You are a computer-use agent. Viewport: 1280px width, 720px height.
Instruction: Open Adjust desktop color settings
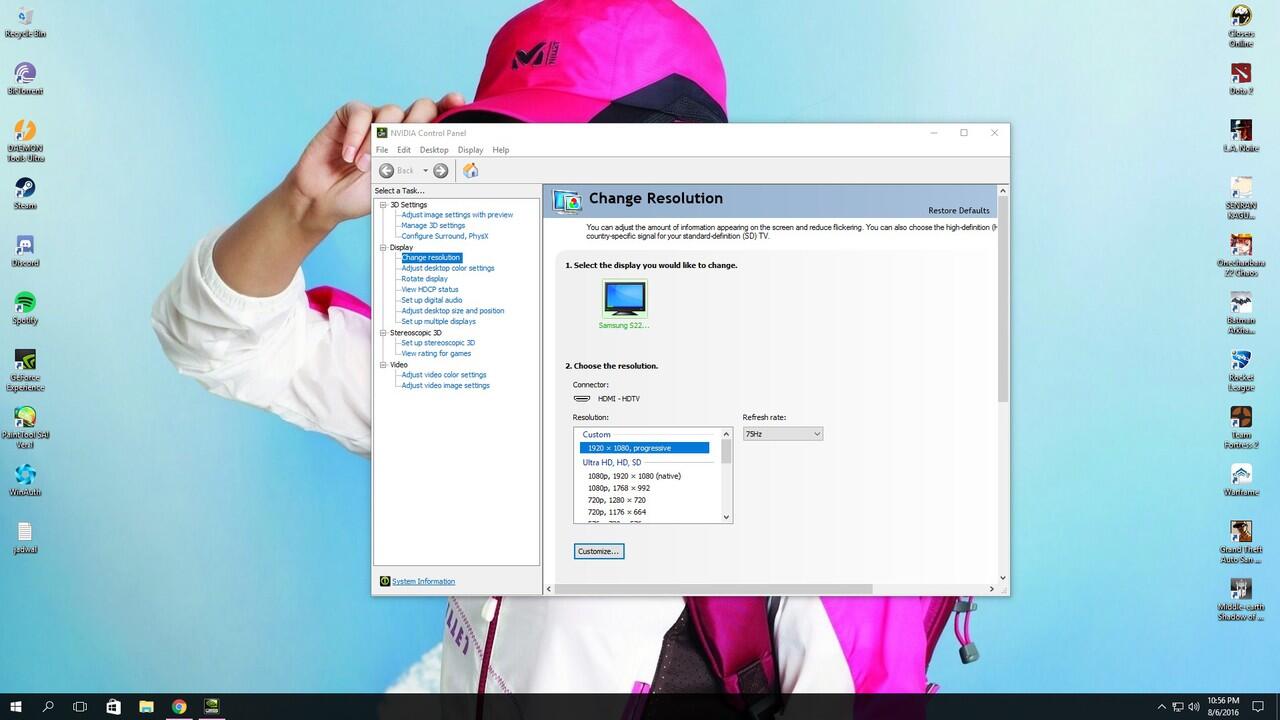coord(448,268)
